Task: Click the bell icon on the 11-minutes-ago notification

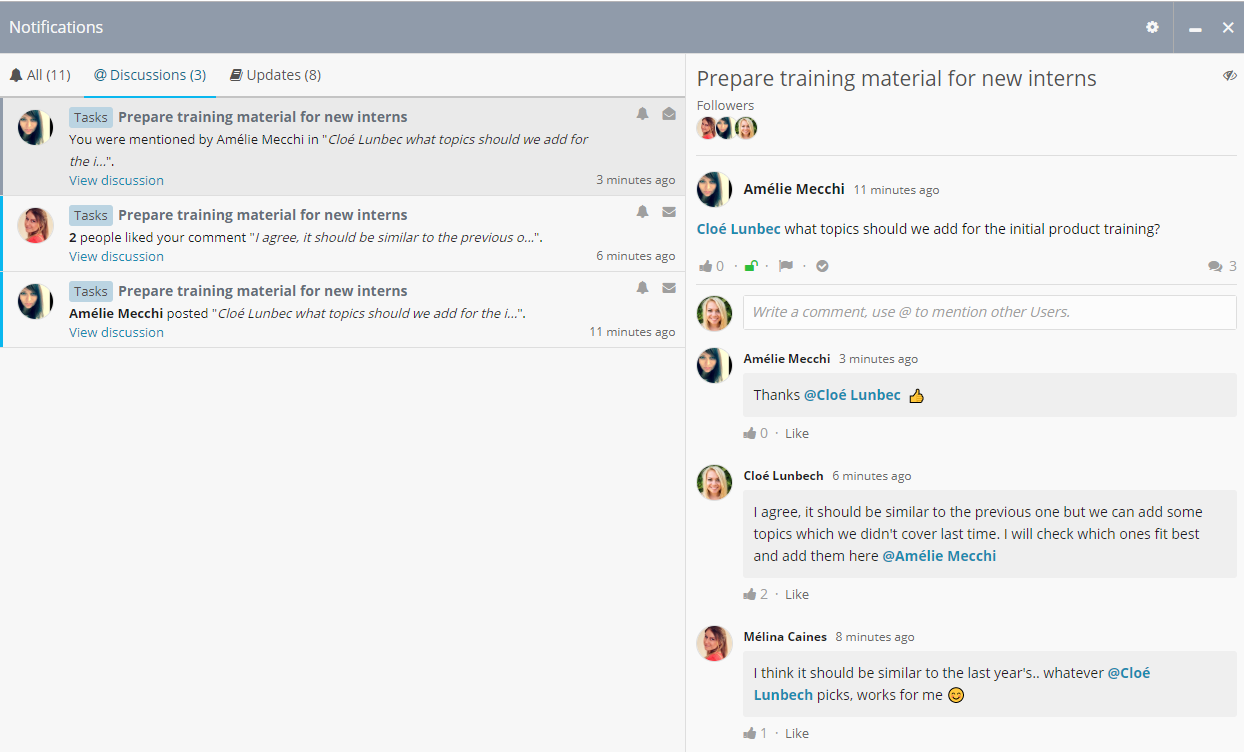Action: 642,288
